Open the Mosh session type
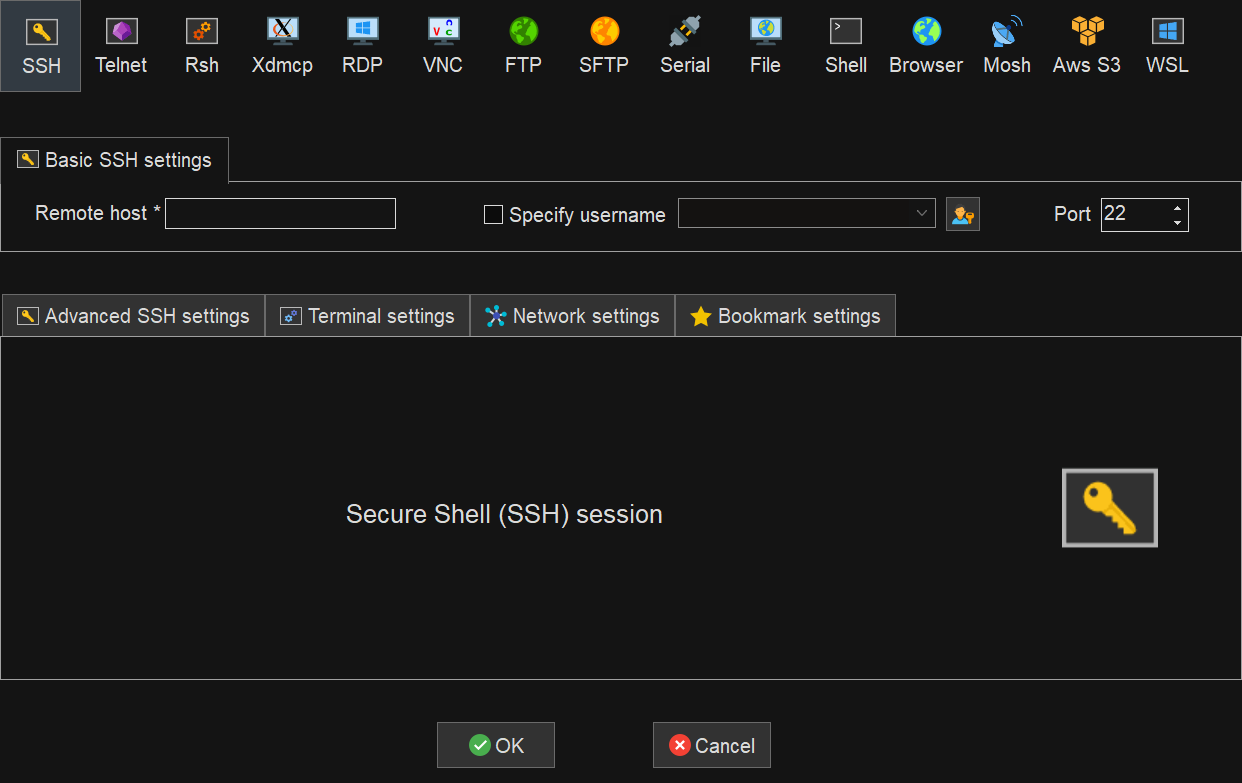The width and height of the screenshot is (1242, 783). (x=1007, y=46)
